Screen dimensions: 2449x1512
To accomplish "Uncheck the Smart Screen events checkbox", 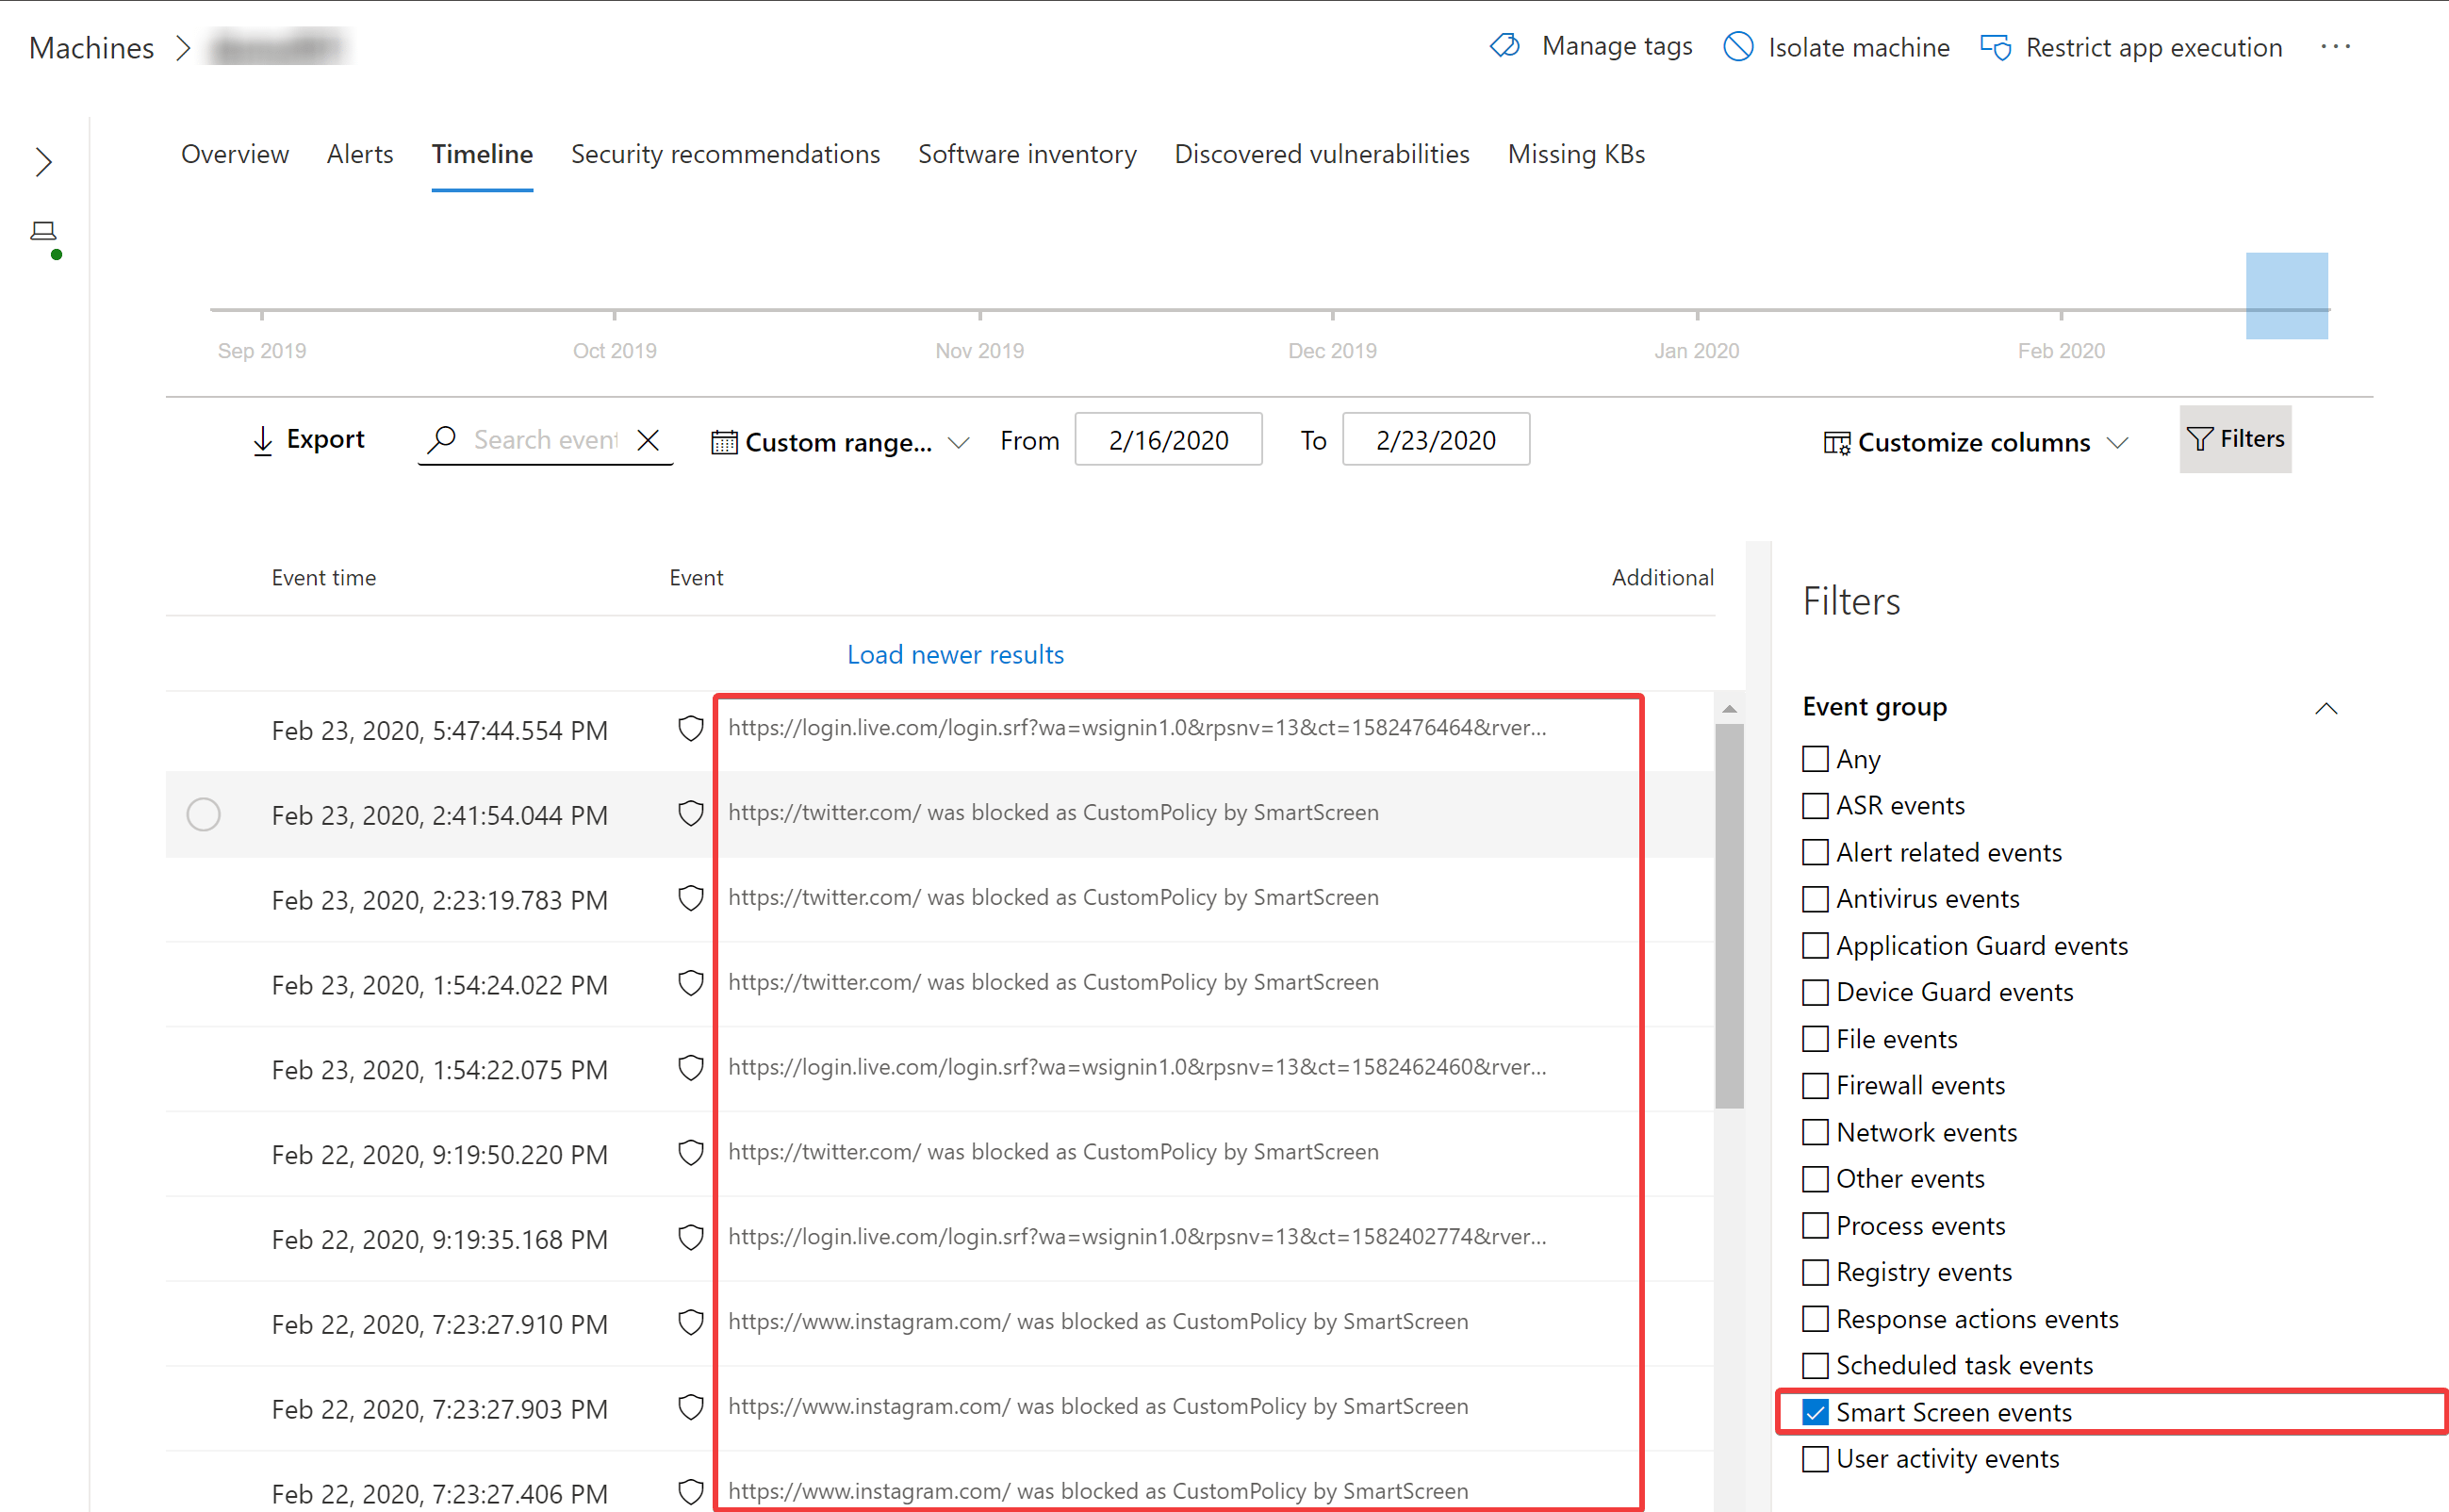I will [1815, 1412].
